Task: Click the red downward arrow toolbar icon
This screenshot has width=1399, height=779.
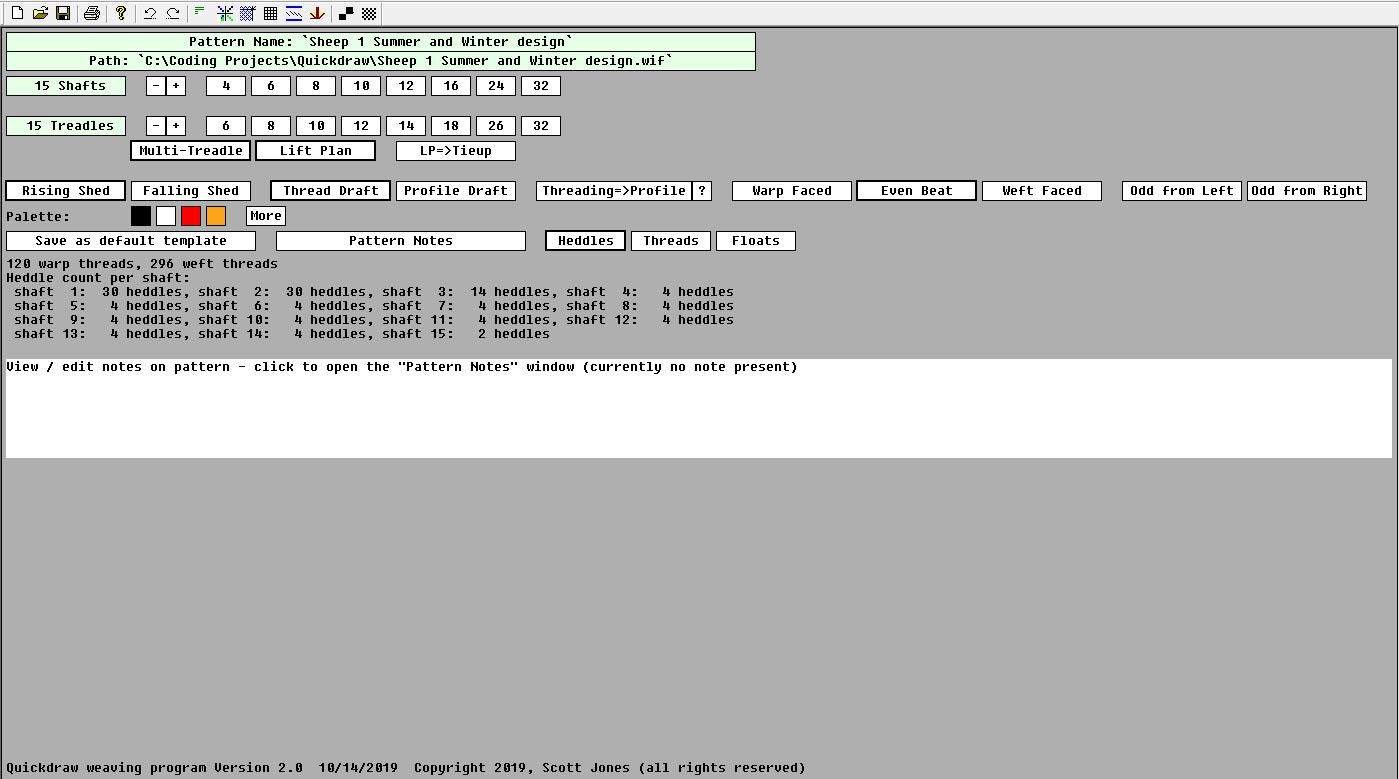Action: [x=317, y=13]
